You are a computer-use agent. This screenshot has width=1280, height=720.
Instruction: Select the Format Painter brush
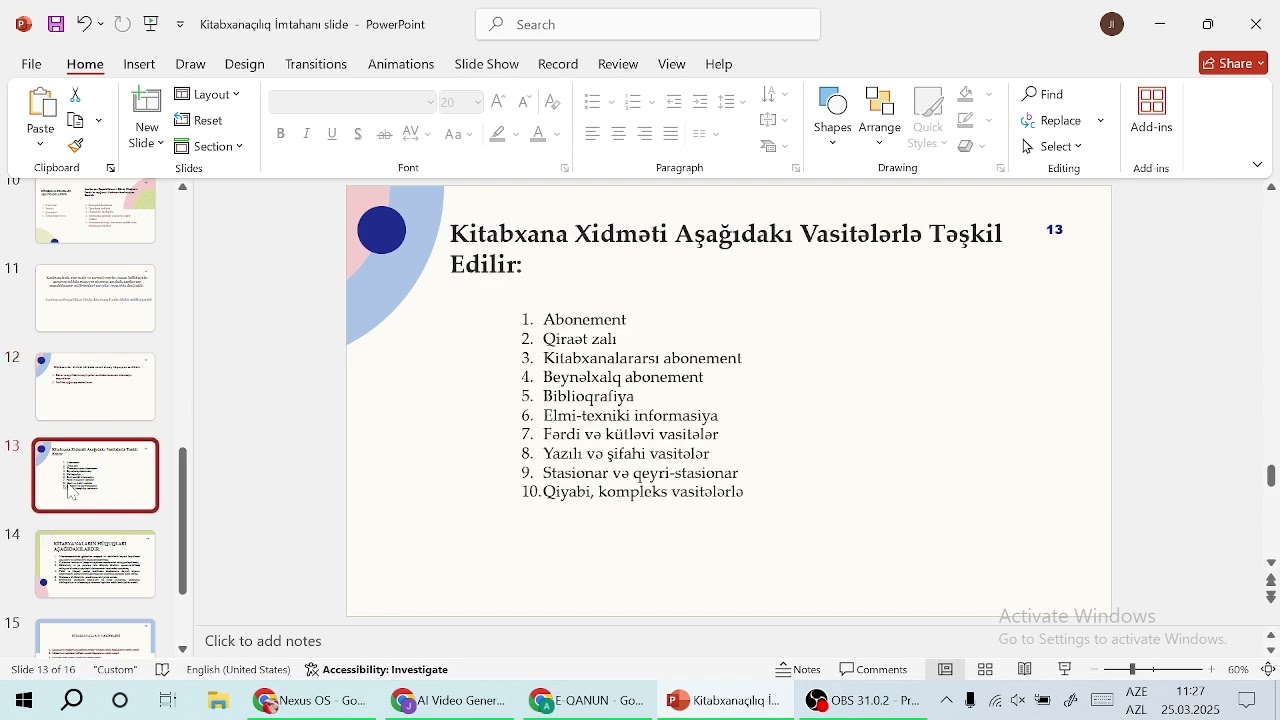76,146
